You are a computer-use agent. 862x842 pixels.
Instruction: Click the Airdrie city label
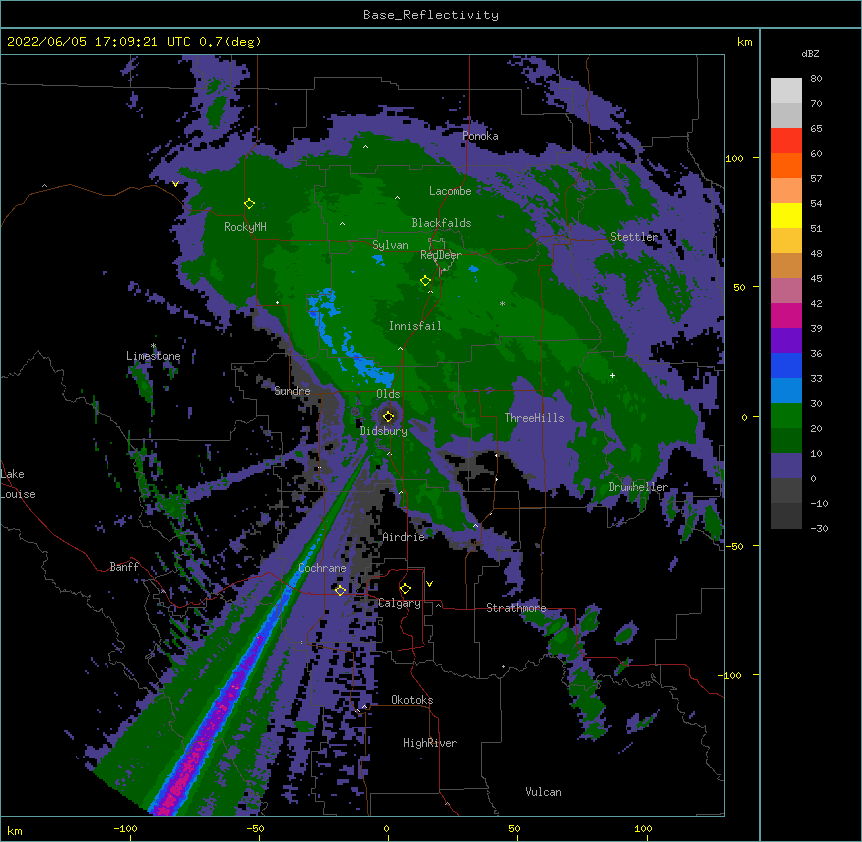click(404, 537)
